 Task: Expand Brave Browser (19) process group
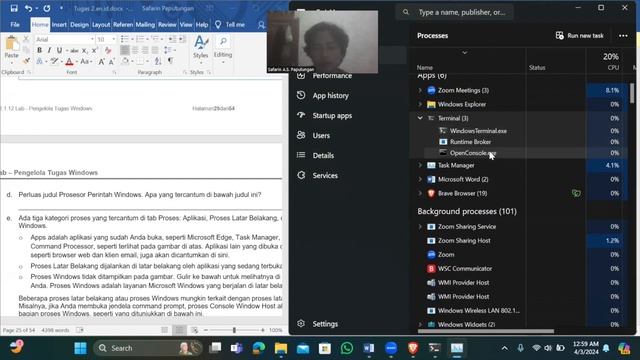click(420, 193)
